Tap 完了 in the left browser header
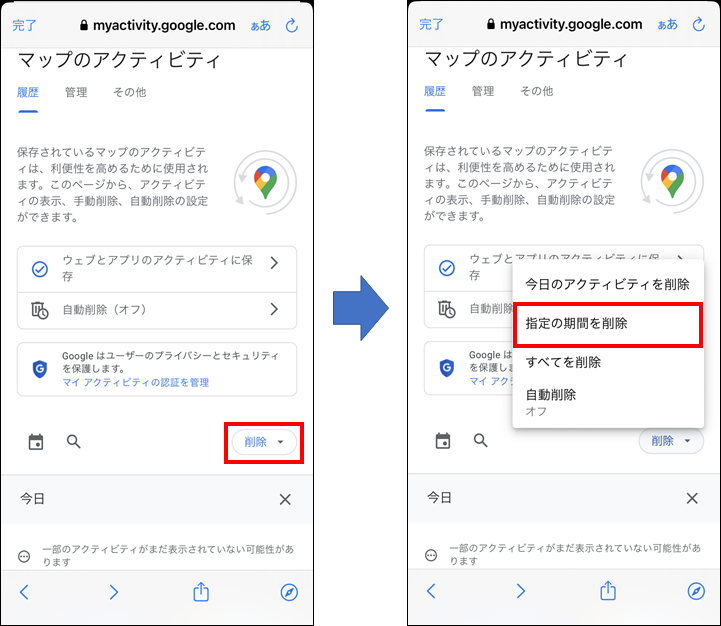The width and height of the screenshot is (721, 626). point(24,25)
